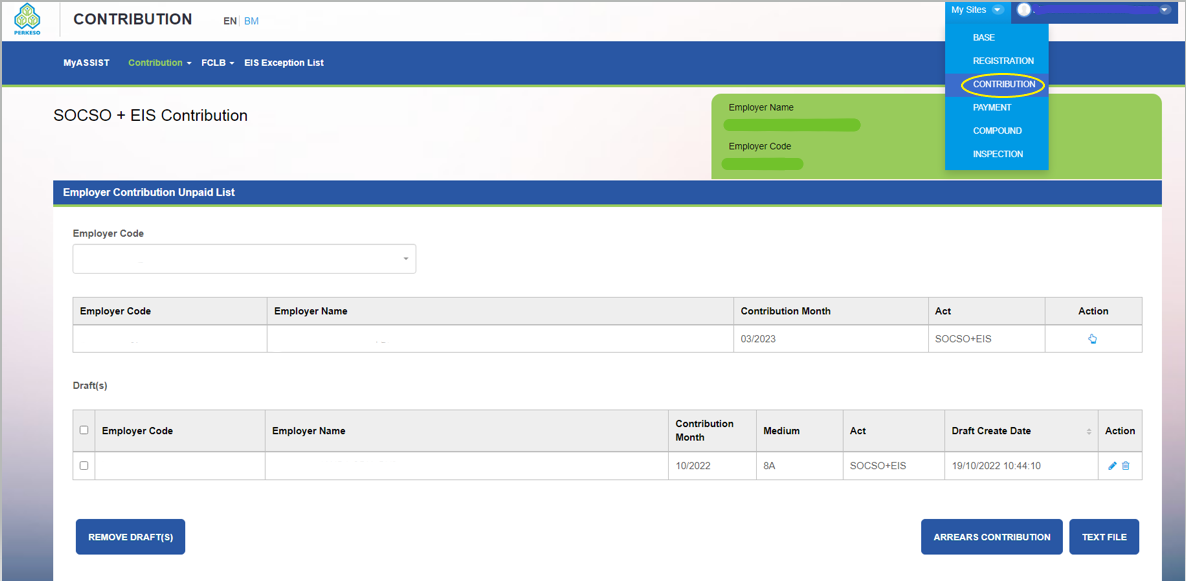Viewport: 1186px width, 581px height.
Task: Click the SOCSO+EIS cell in unpaid list
Action: pos(987,339)
